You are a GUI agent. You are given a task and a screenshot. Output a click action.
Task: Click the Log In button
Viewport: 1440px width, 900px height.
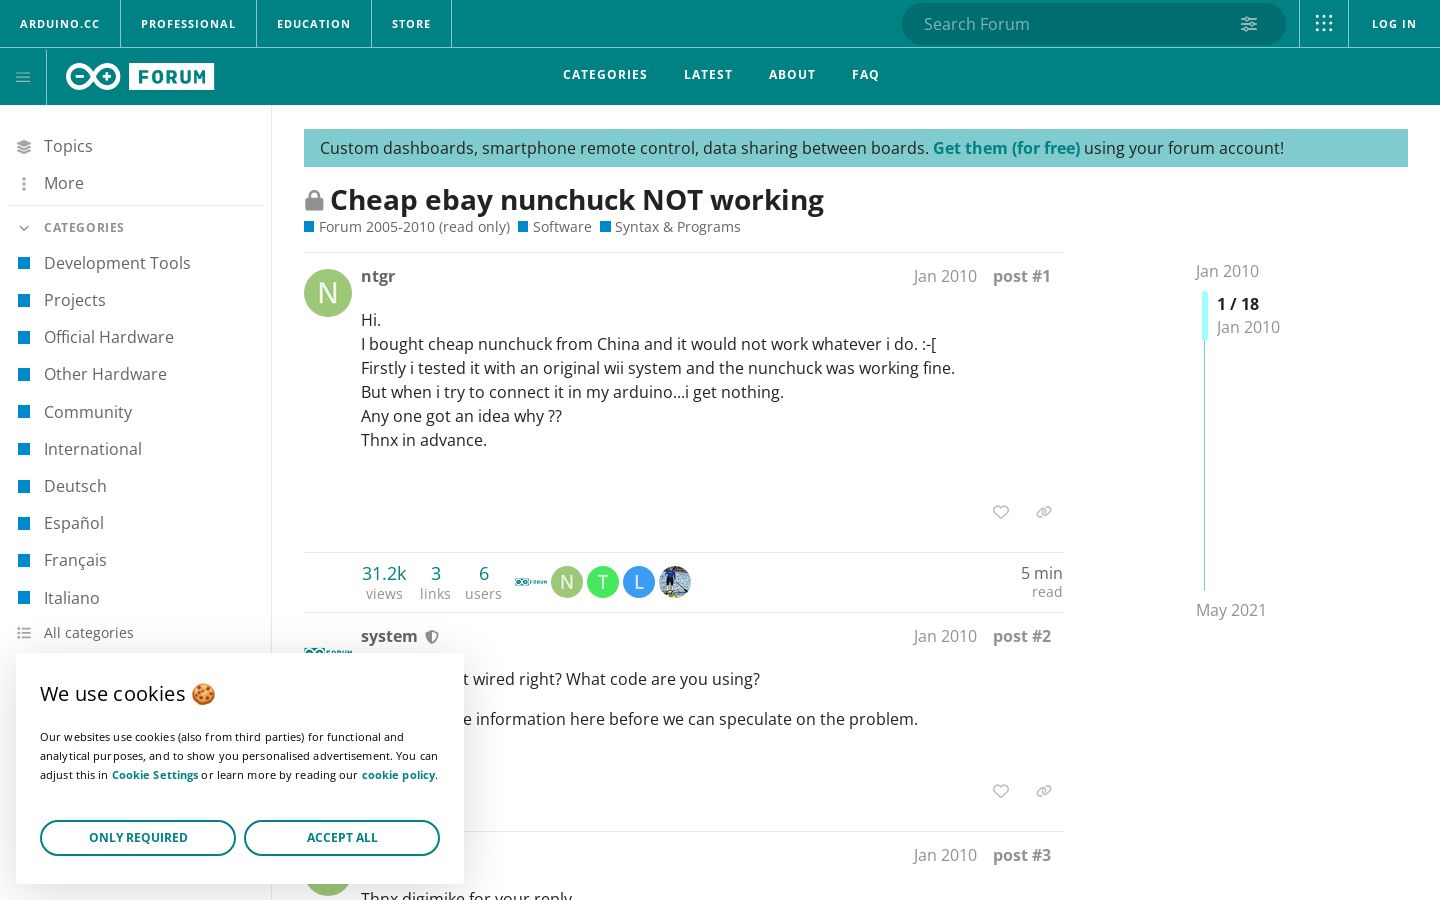(1394, 24)
